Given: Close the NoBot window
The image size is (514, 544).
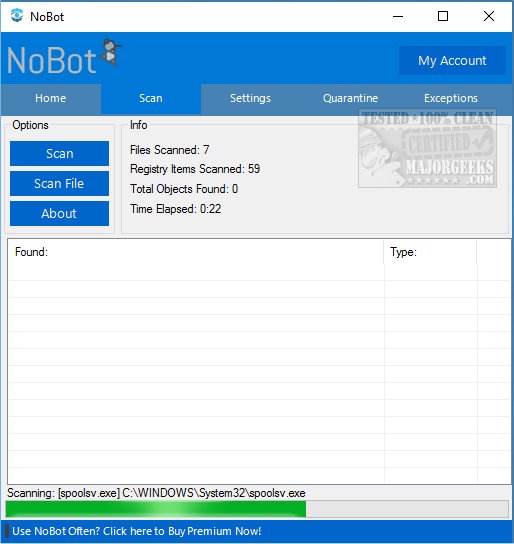Looking at the screenshot, I should 489,16.
